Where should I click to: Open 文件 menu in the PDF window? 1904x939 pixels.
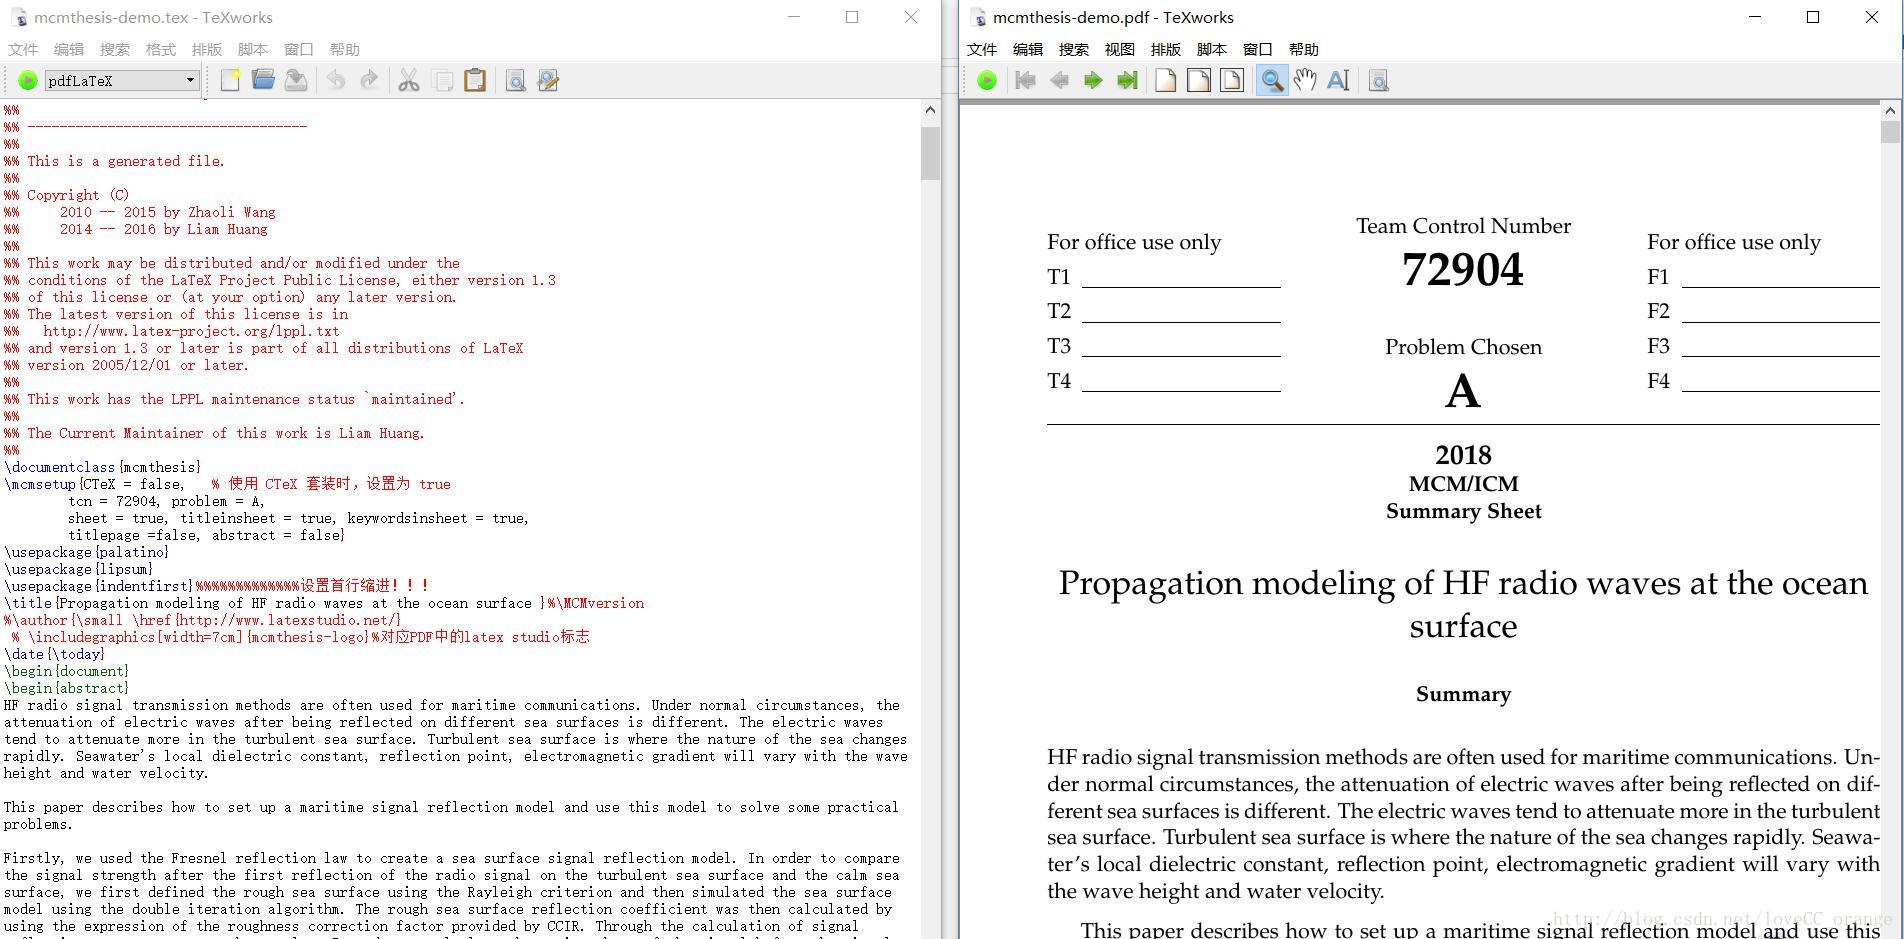coord(982,49)
